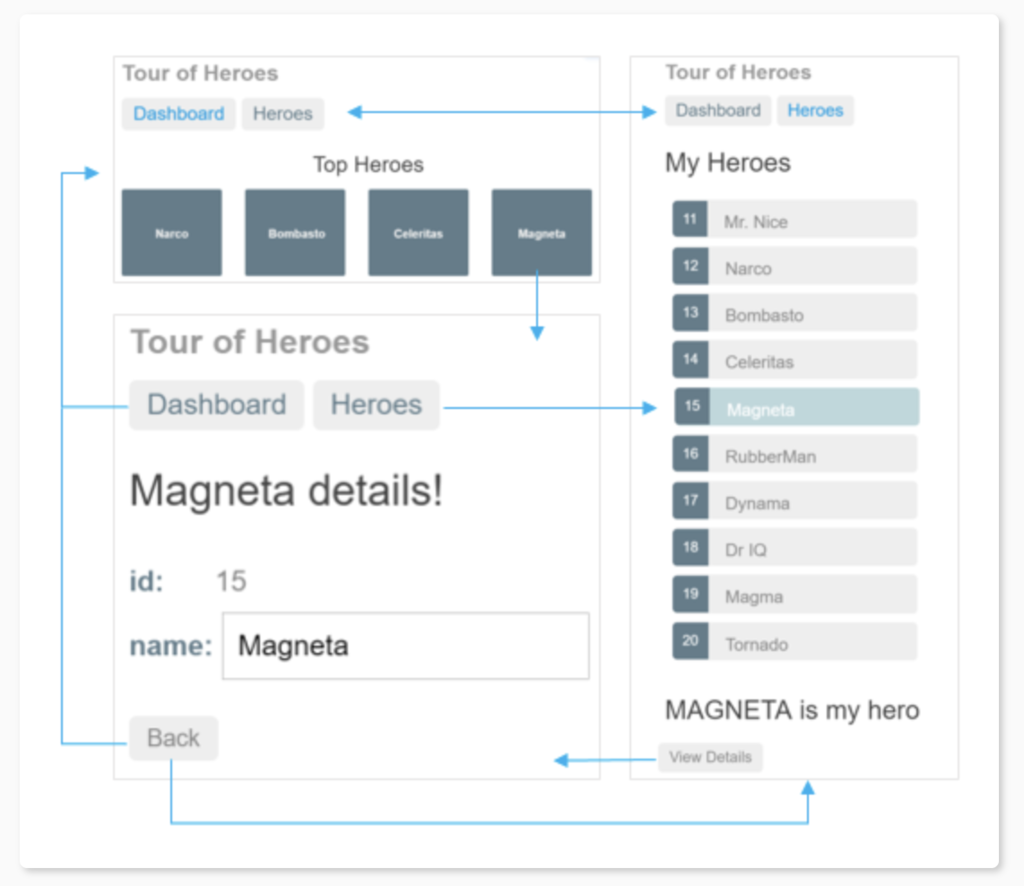Select Mr. Nice in the heroes list
The width and height of the screenshot is (1024, 886).
coord(795,222)
